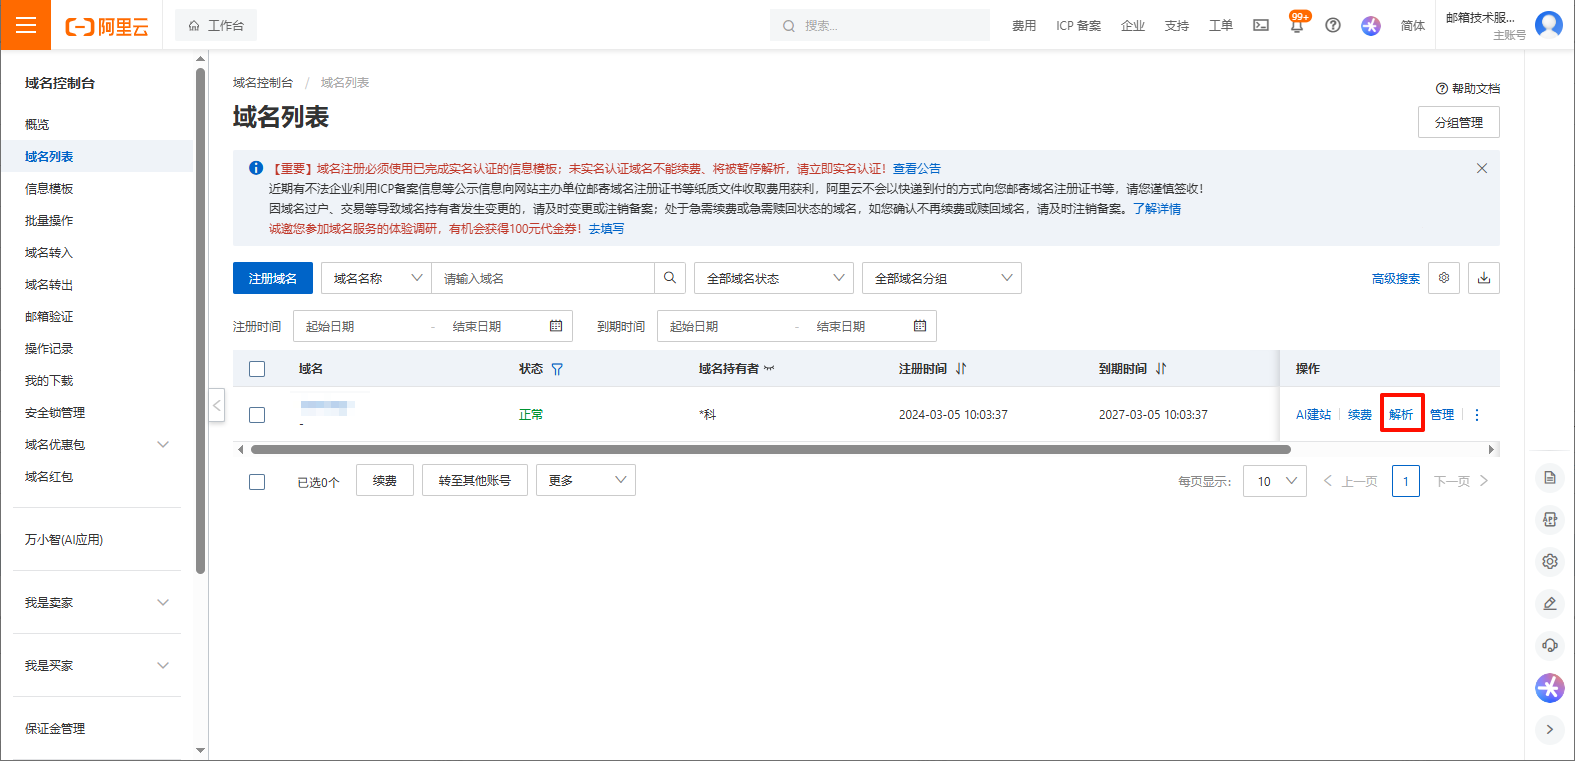Click the horizontal table scrollbar
The width and height of the screenshot is (1575, 761).
click(770, 450)
